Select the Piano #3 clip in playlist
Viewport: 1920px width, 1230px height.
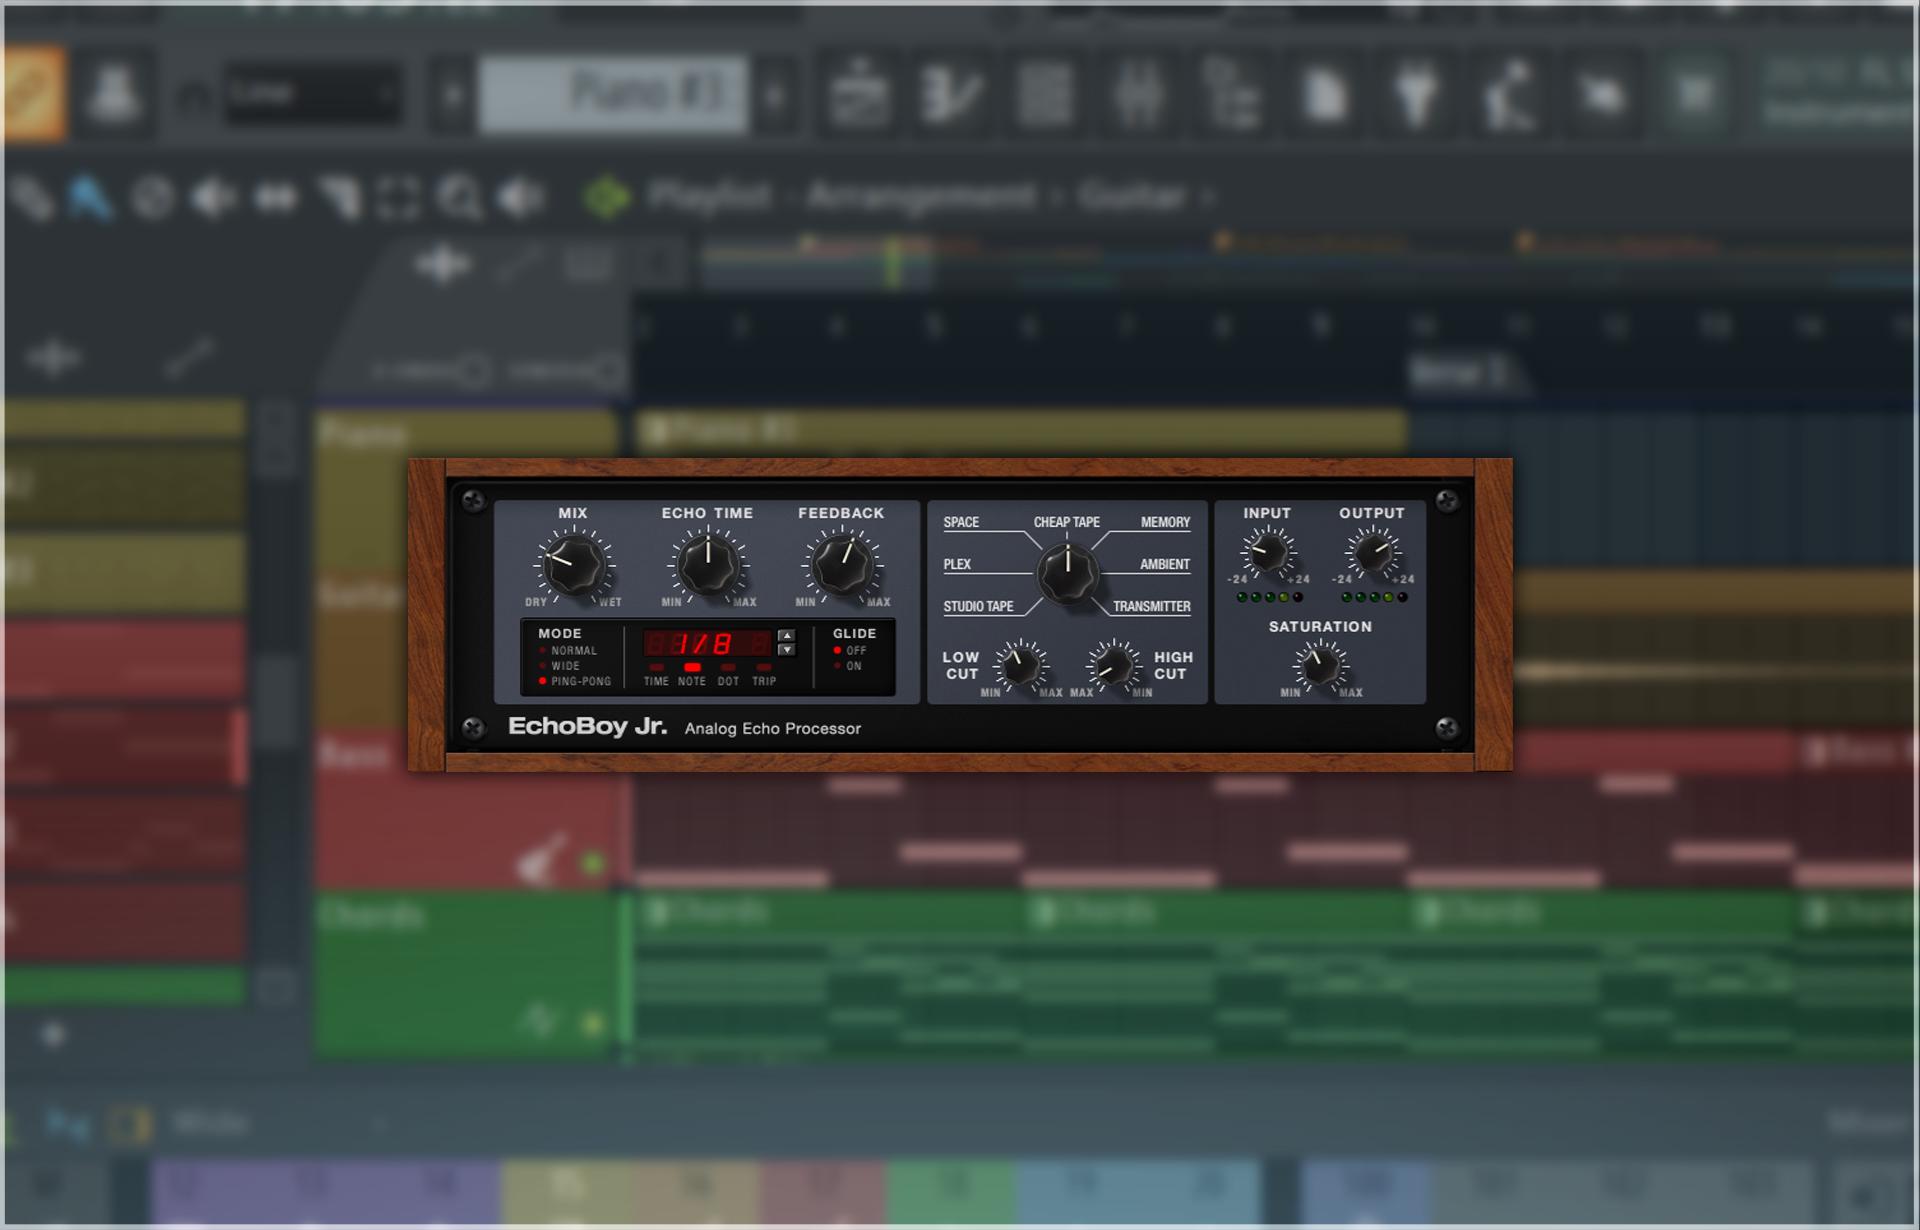pos(1021,431)
